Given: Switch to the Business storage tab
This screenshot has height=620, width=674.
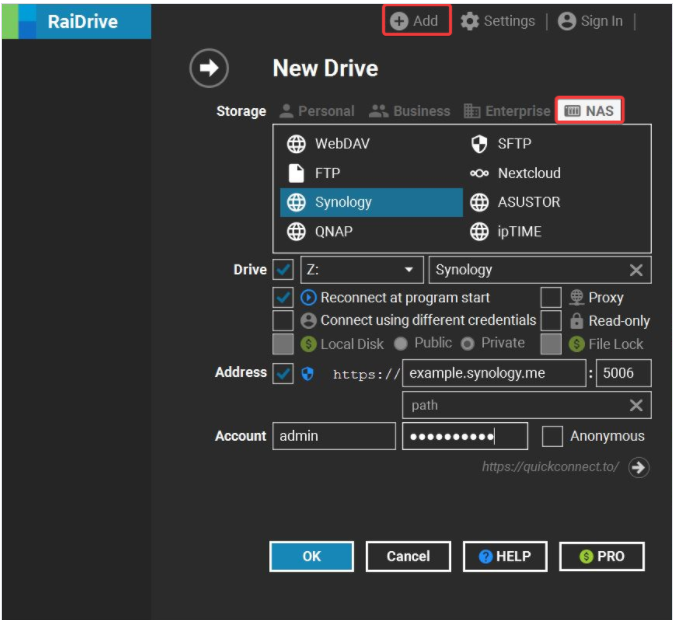Looking at the screenshot, I should 410,111.
